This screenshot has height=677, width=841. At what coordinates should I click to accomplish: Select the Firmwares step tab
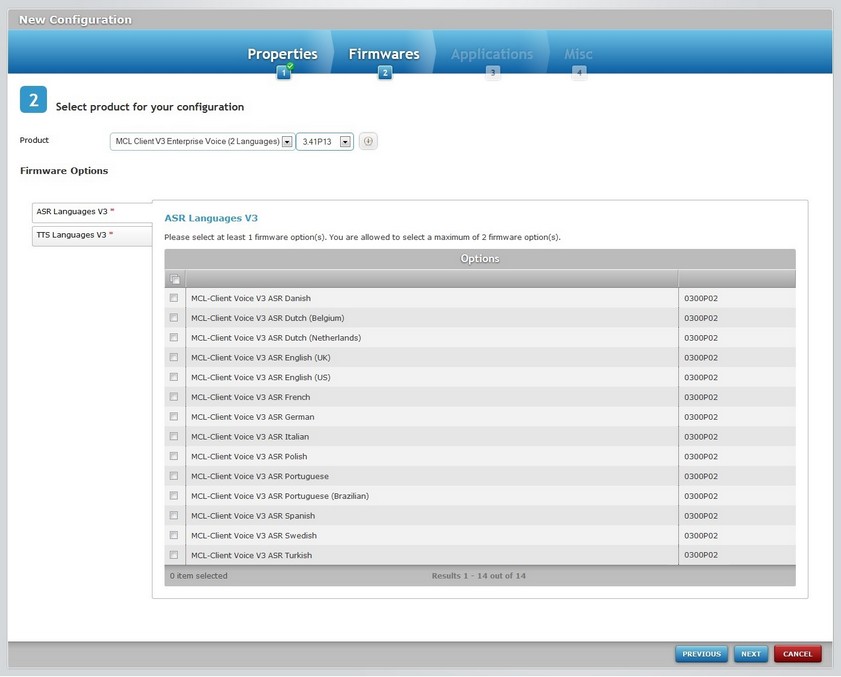[x=384, y=54]
